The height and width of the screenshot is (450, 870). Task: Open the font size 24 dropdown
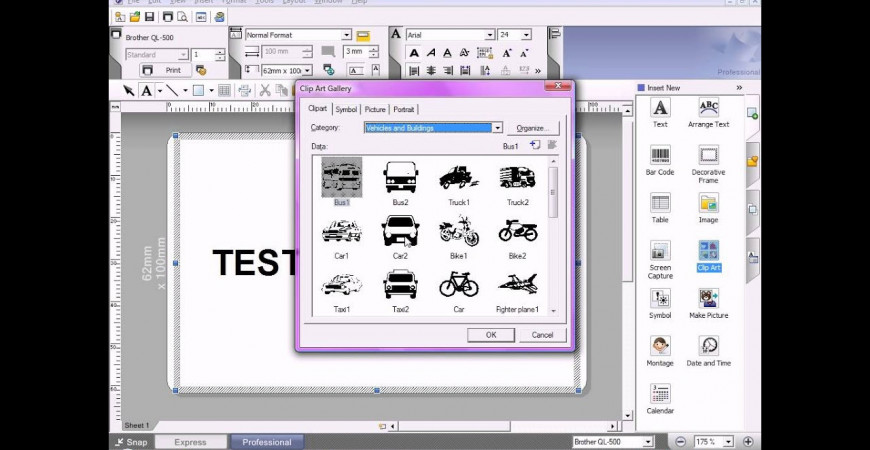[526, 35]
